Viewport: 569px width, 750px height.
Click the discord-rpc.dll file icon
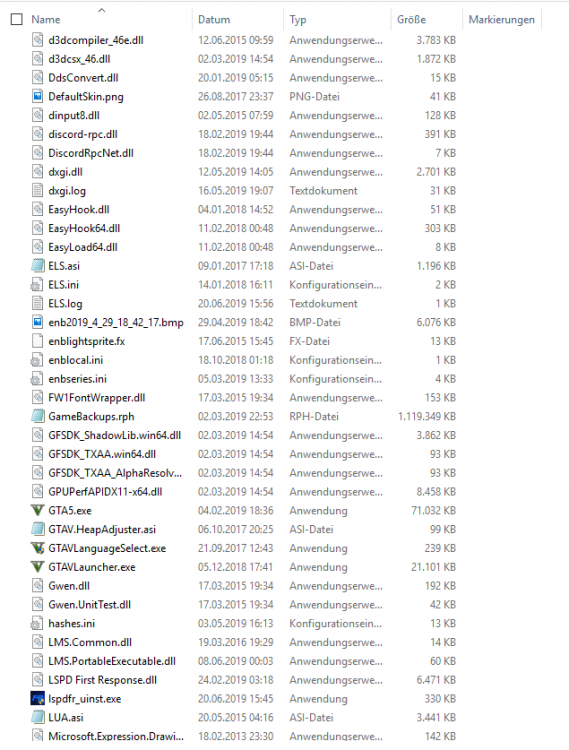click(37, 134)
